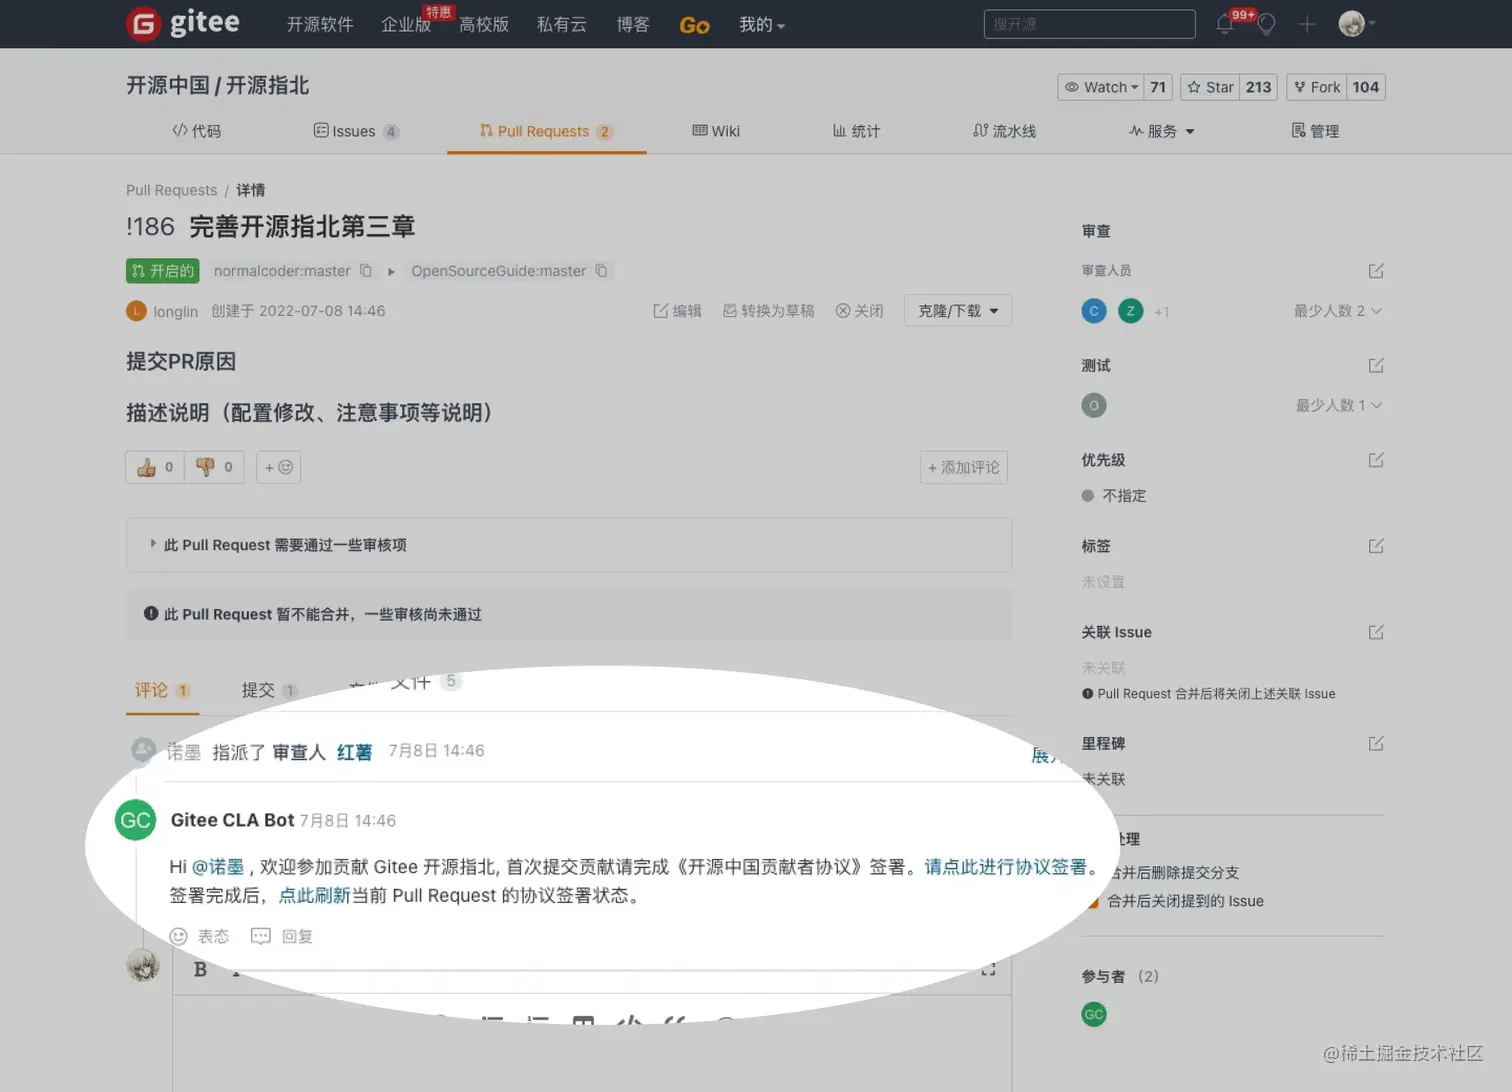Edit the 标签 labels section
This screenshot has height=1092, width=1512.
[x=1376, y=546]
